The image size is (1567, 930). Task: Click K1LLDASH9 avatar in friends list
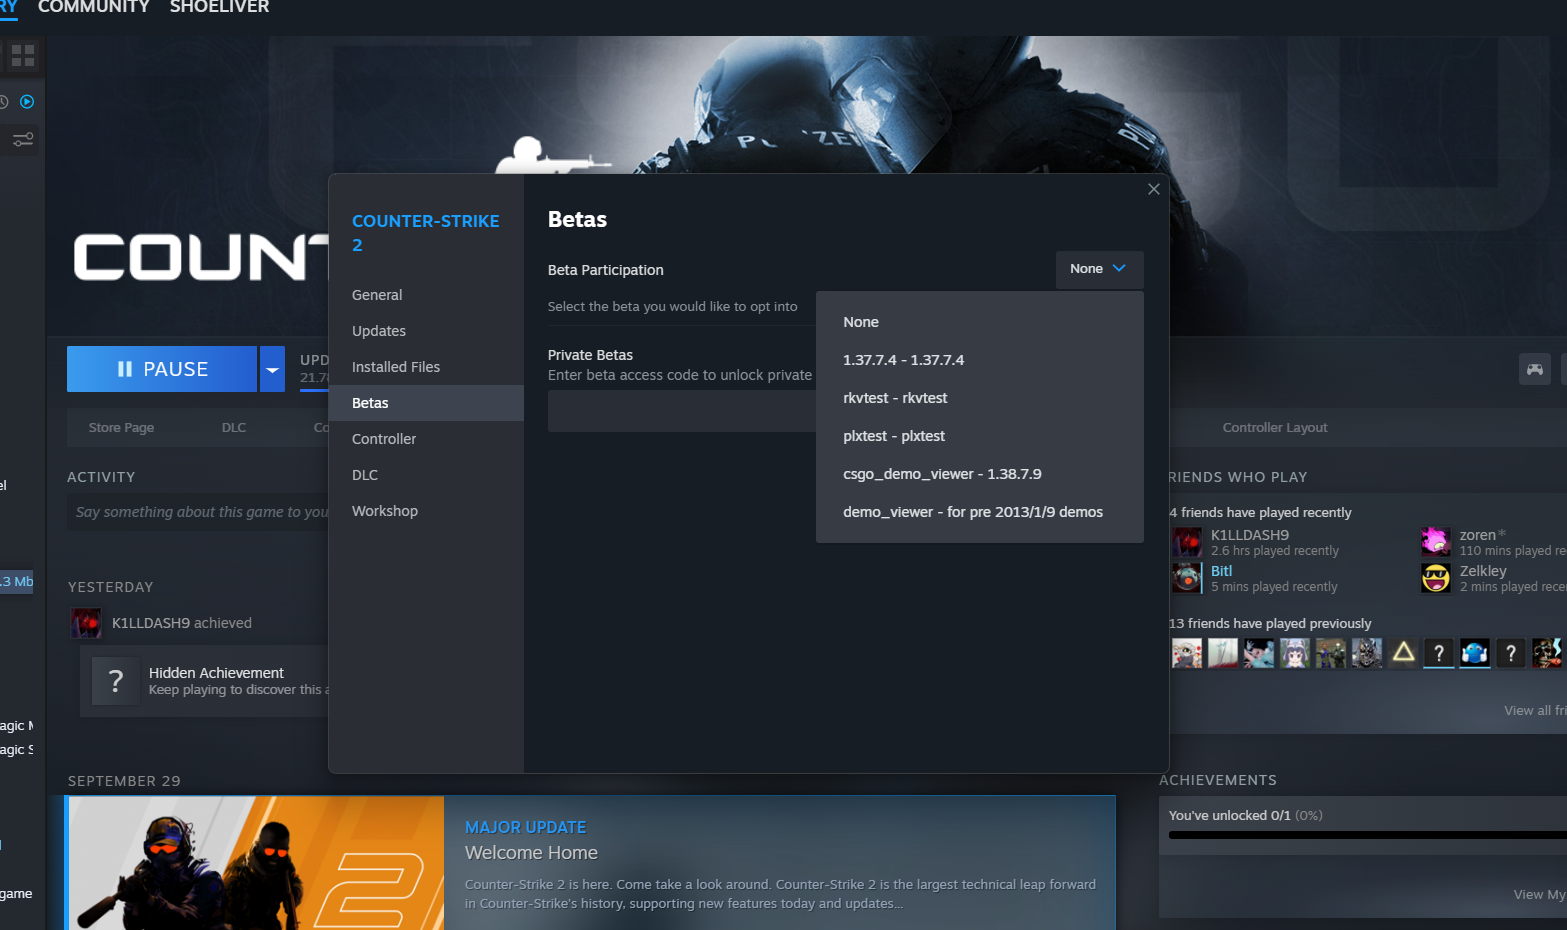pyautogui.click(x=1187, y=542)
